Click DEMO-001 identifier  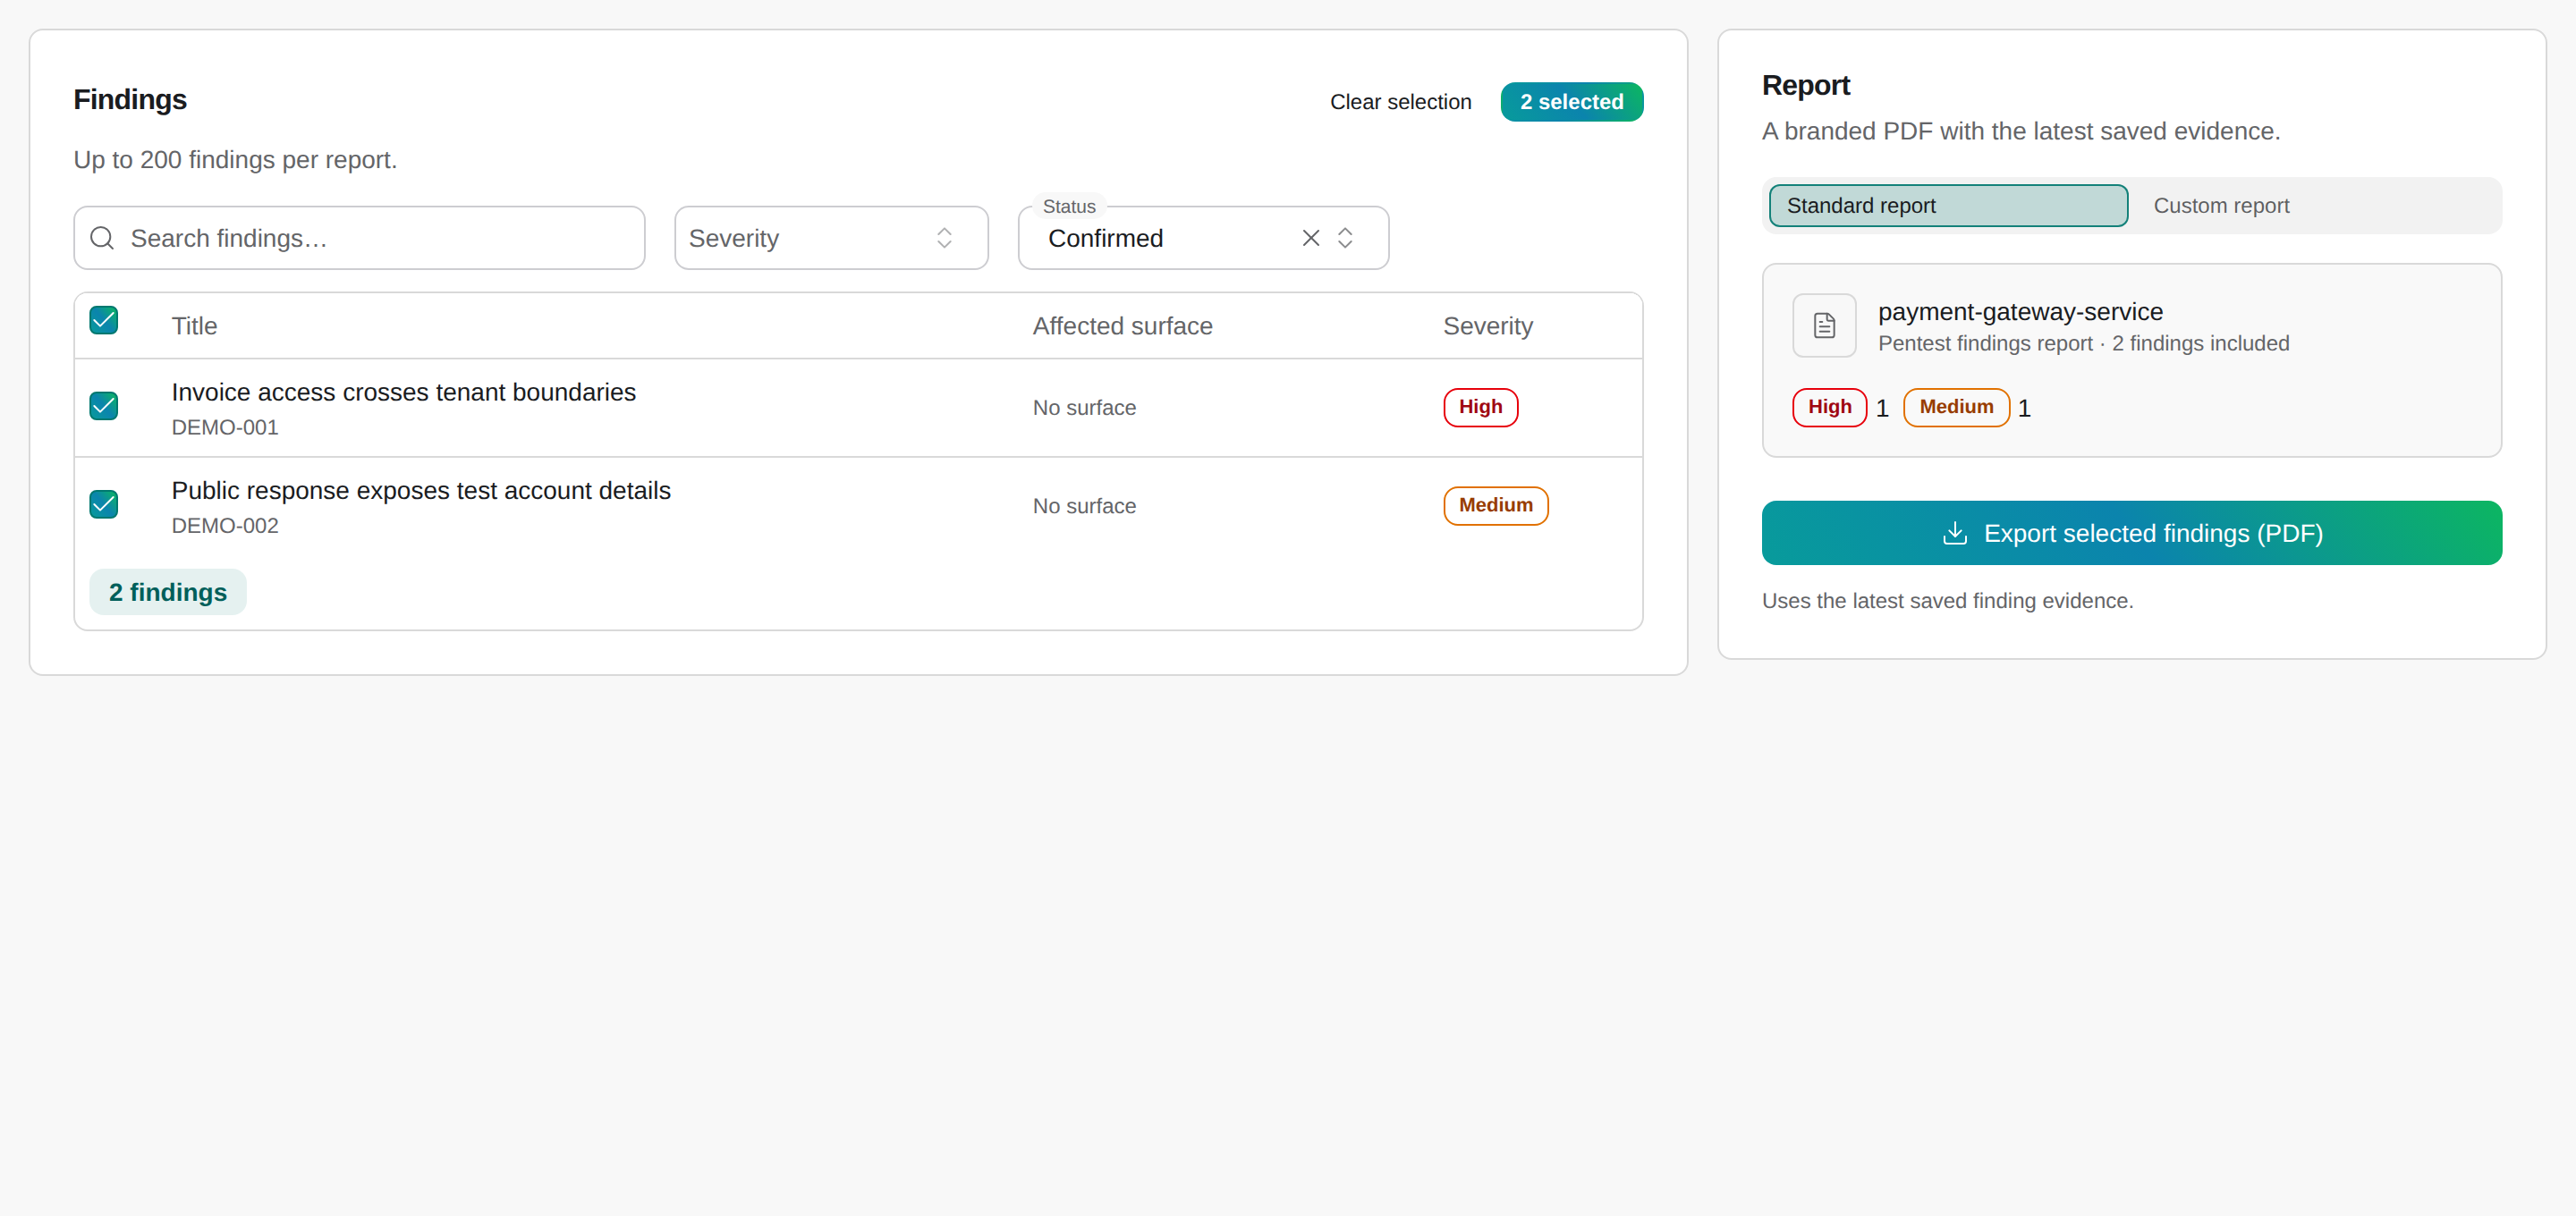(x=225, y=427)
